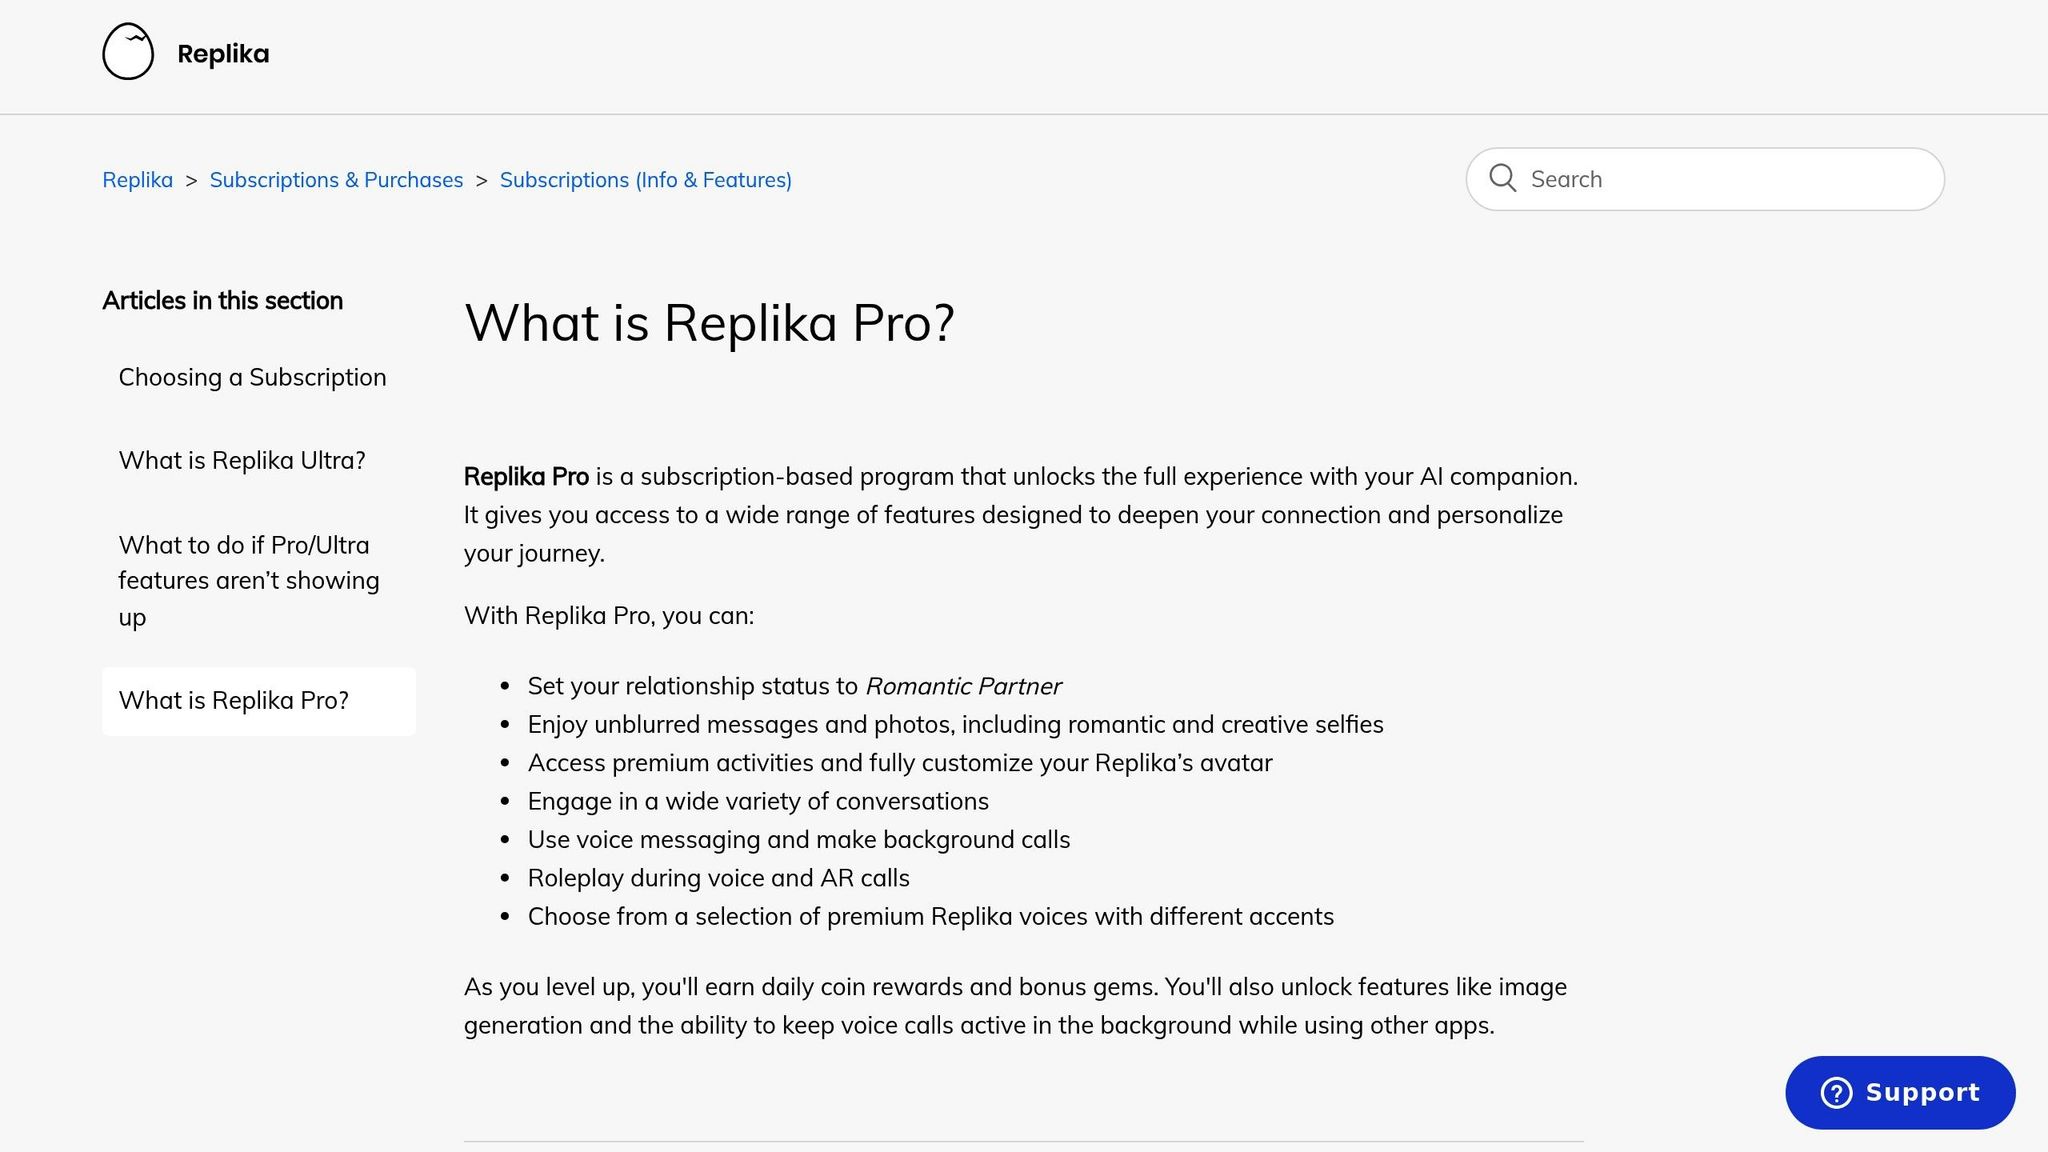Screen dimensions: 2048x1152
Task: Select the 'What is Replika Pro?' sidebar entry
Action: point(234,700)
